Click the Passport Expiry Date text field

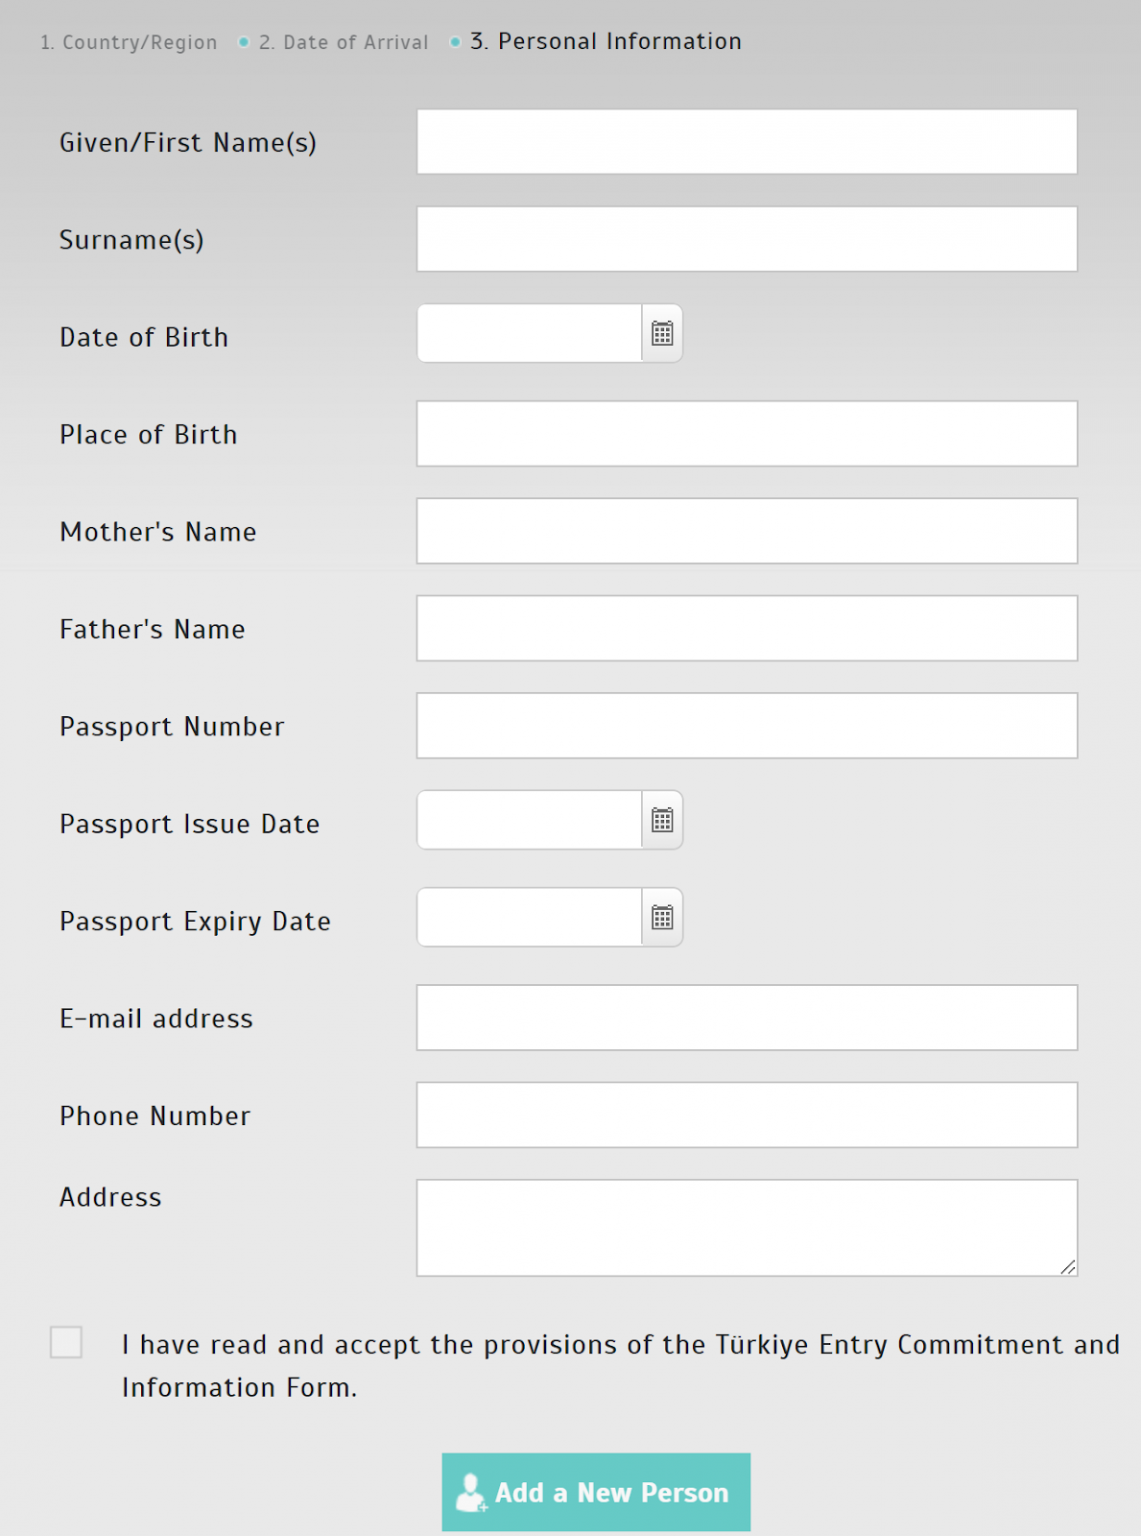pos(529,918)
